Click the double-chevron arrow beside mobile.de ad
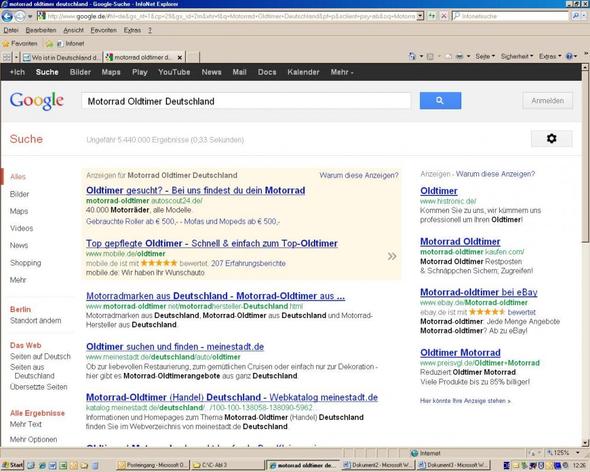This screenshot has width=590, height=472. [392, 256]
